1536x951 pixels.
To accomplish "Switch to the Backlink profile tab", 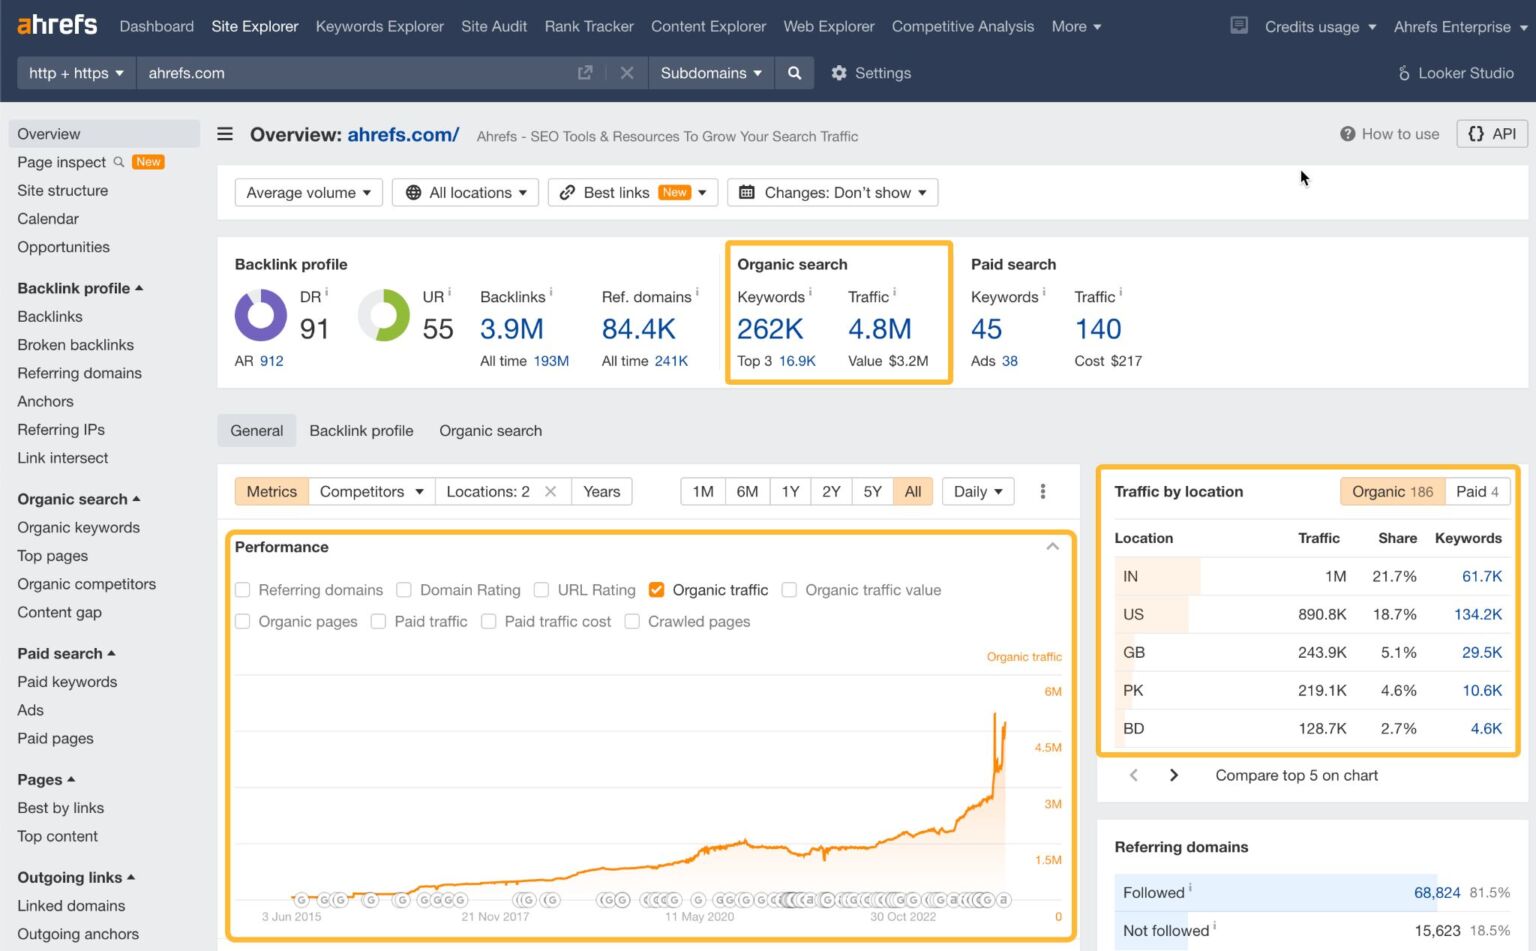I will (361, 430).
